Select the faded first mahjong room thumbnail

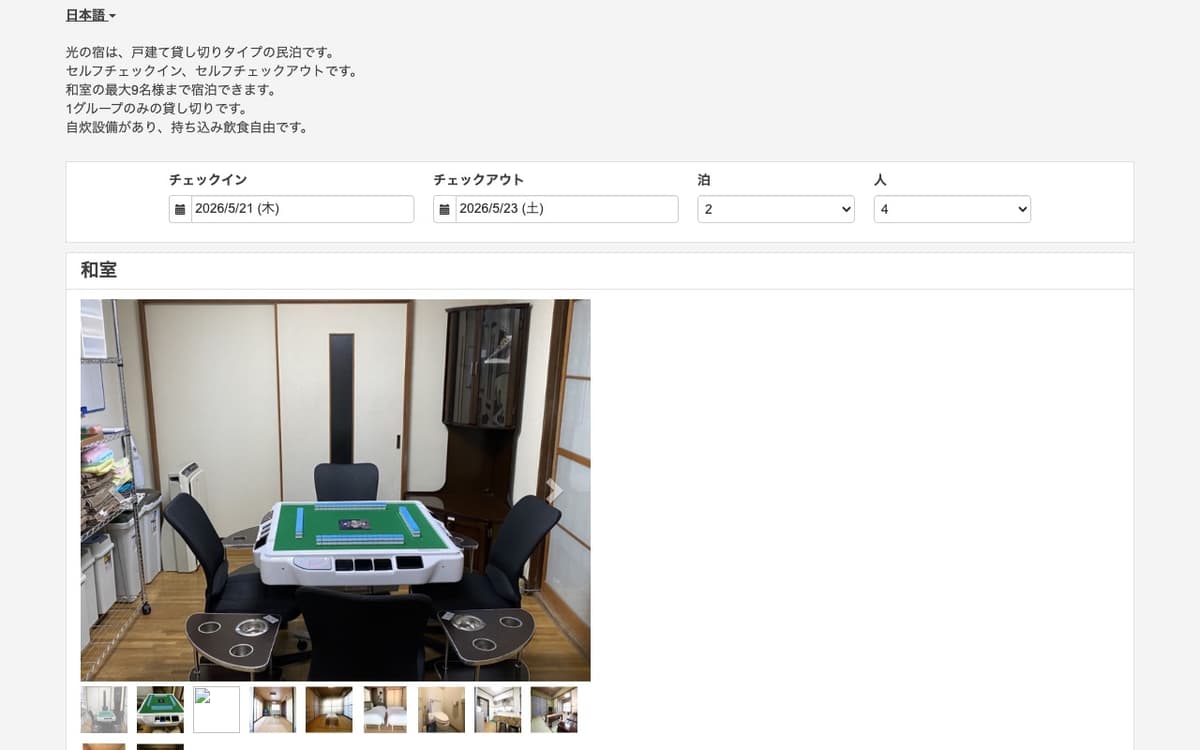click(x=104, y=709)
